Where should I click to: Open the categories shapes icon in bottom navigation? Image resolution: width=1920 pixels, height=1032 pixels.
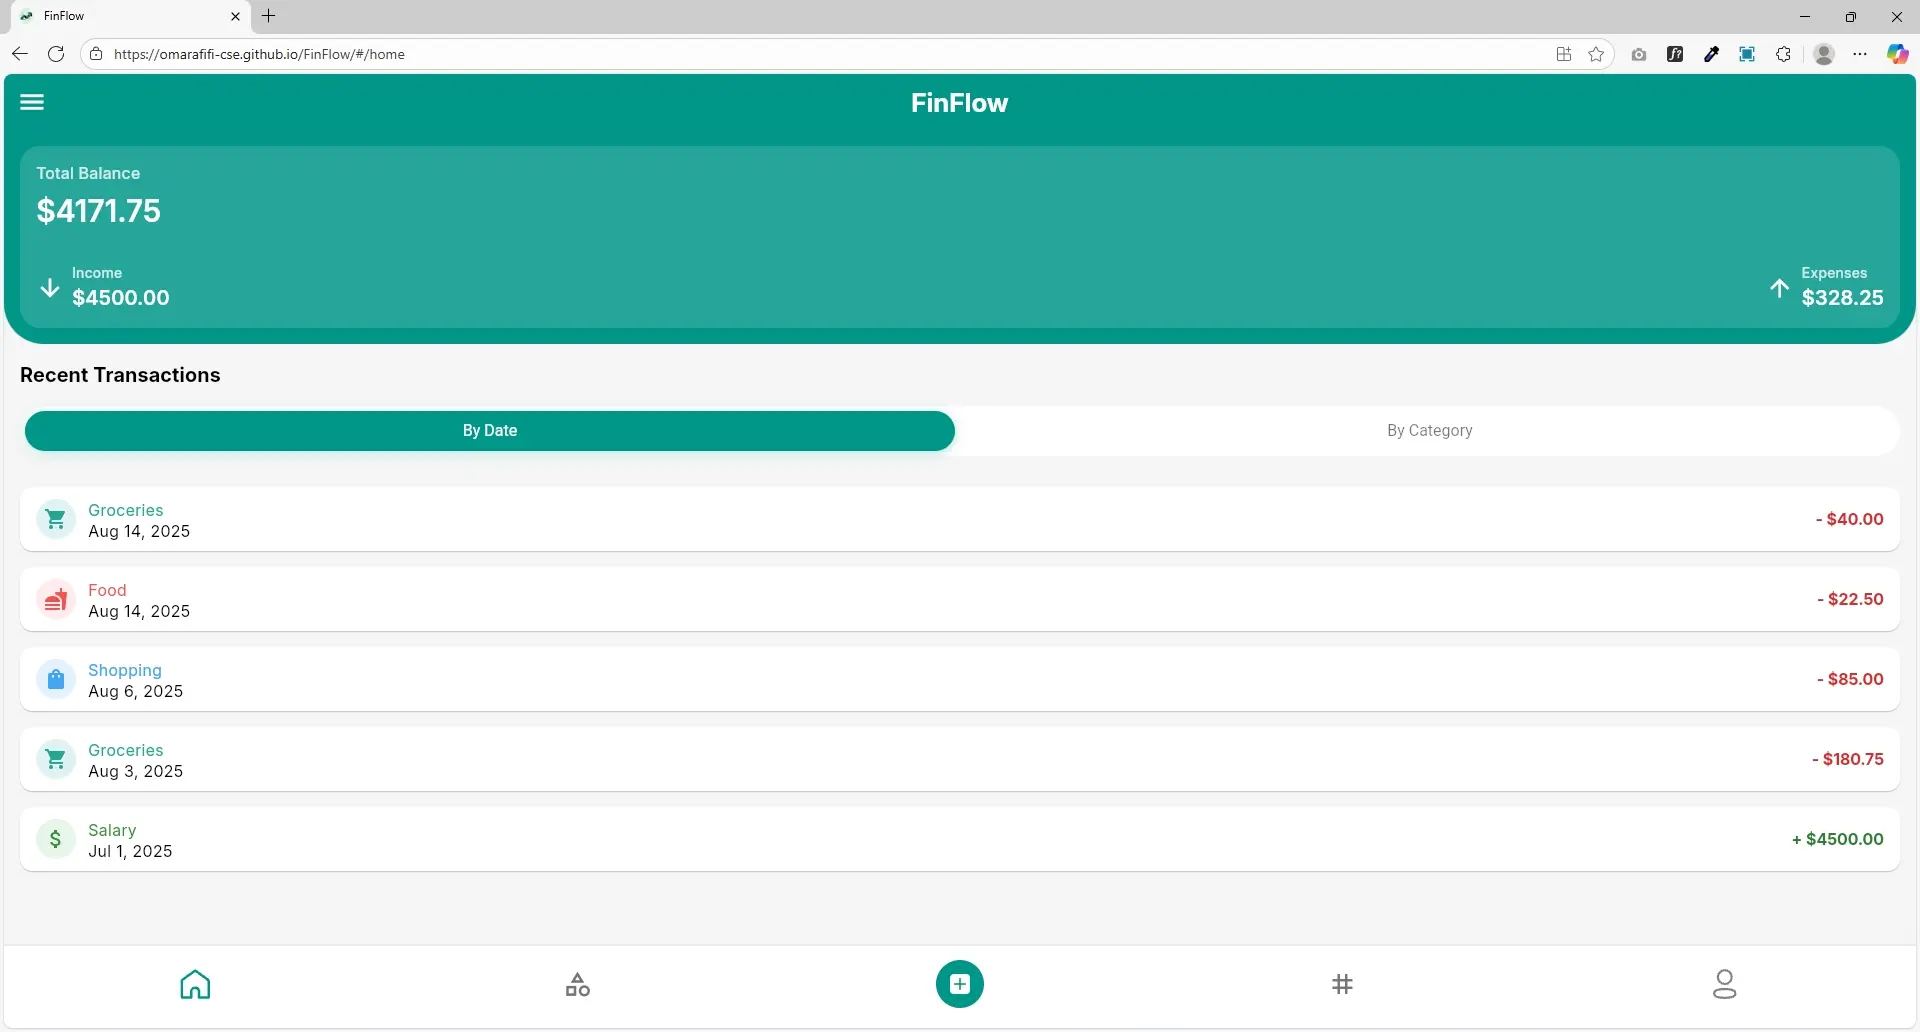click(x=578, y=984)
